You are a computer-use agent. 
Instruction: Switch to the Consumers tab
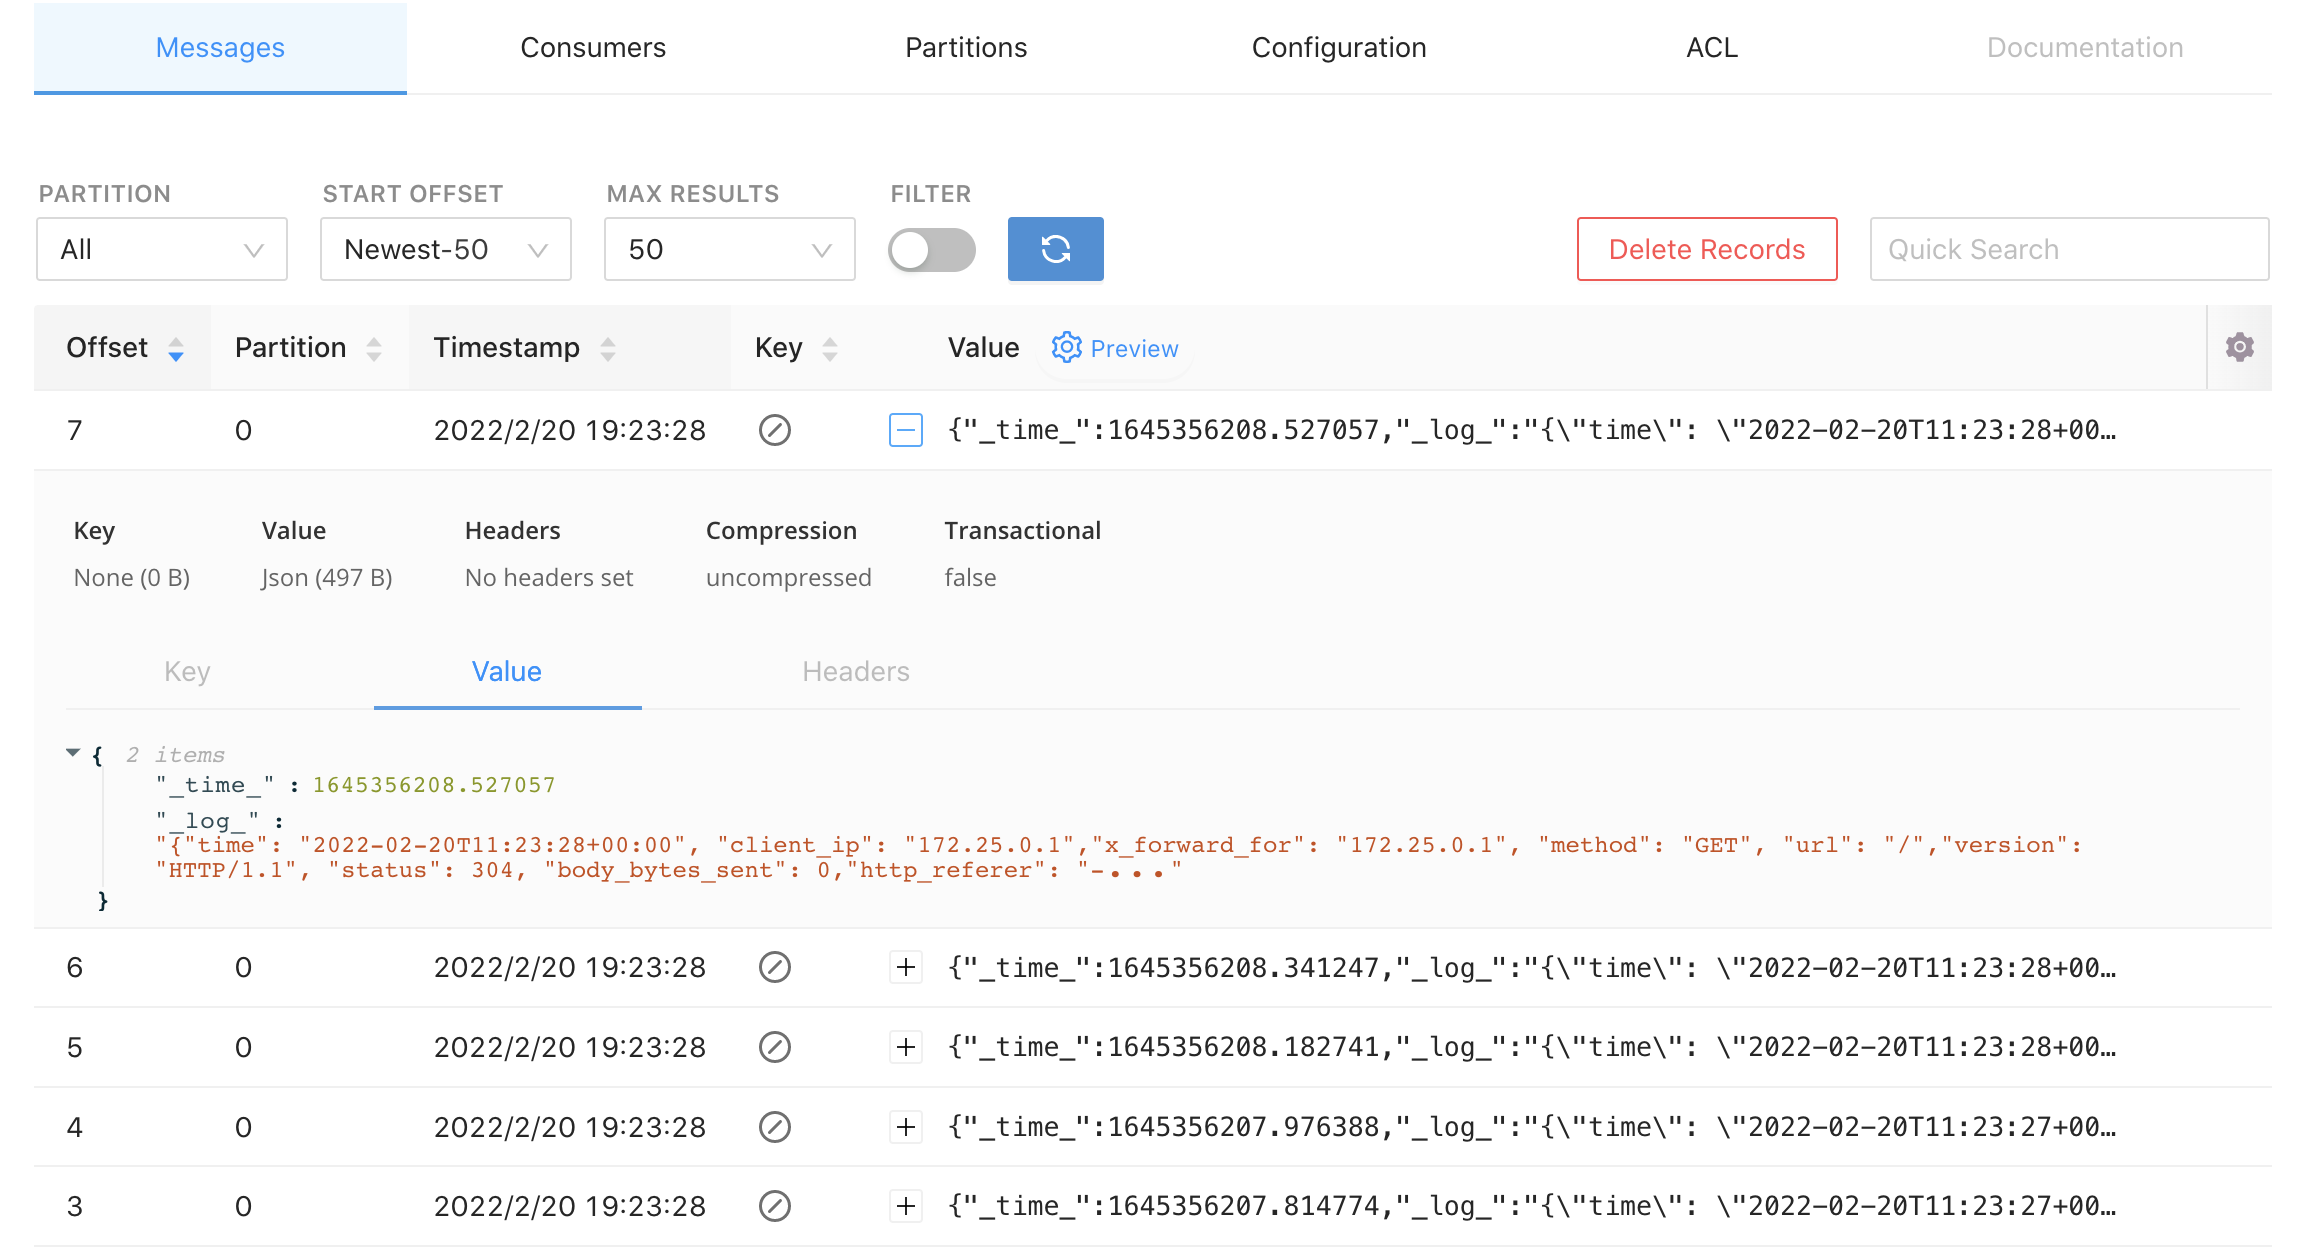tap(593, 48)
